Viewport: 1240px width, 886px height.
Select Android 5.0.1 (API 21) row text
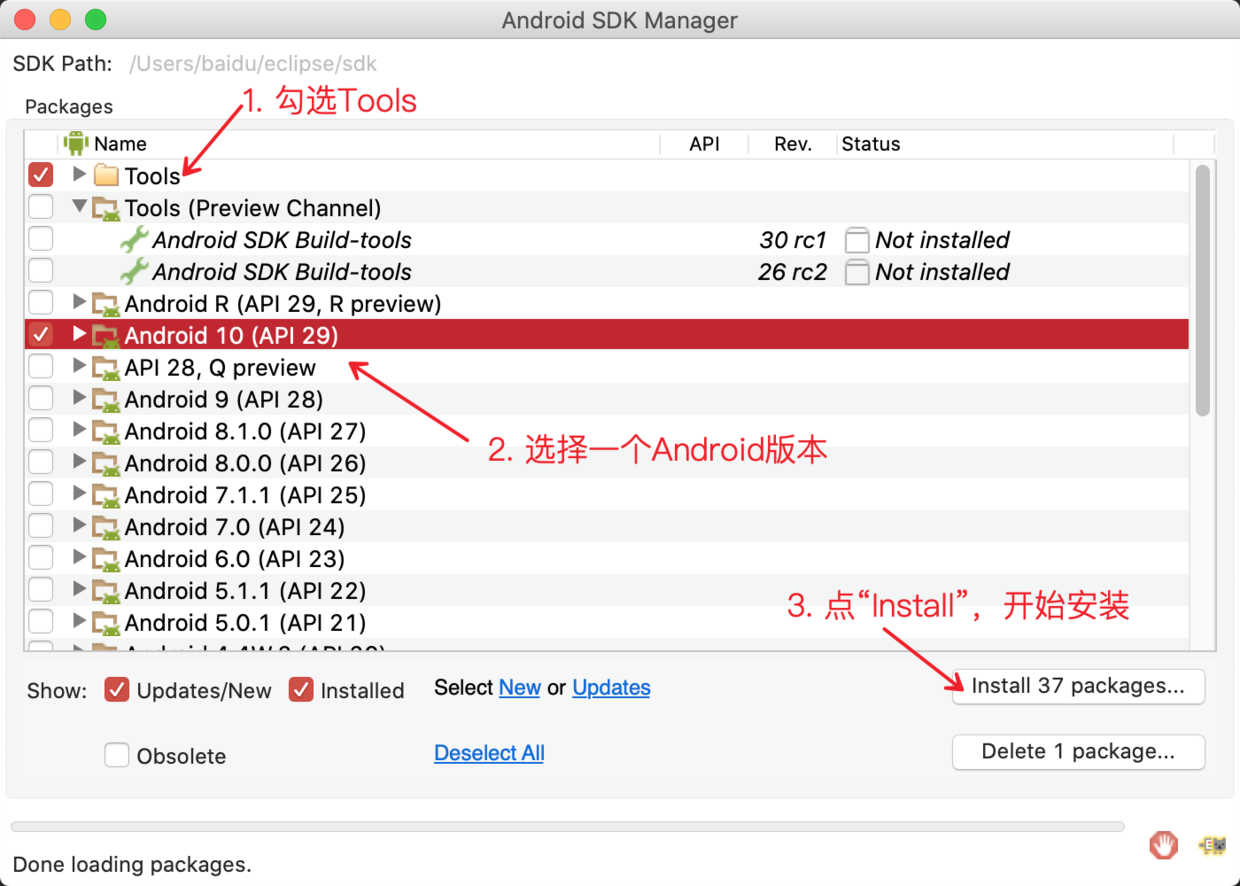click(245, 622)
